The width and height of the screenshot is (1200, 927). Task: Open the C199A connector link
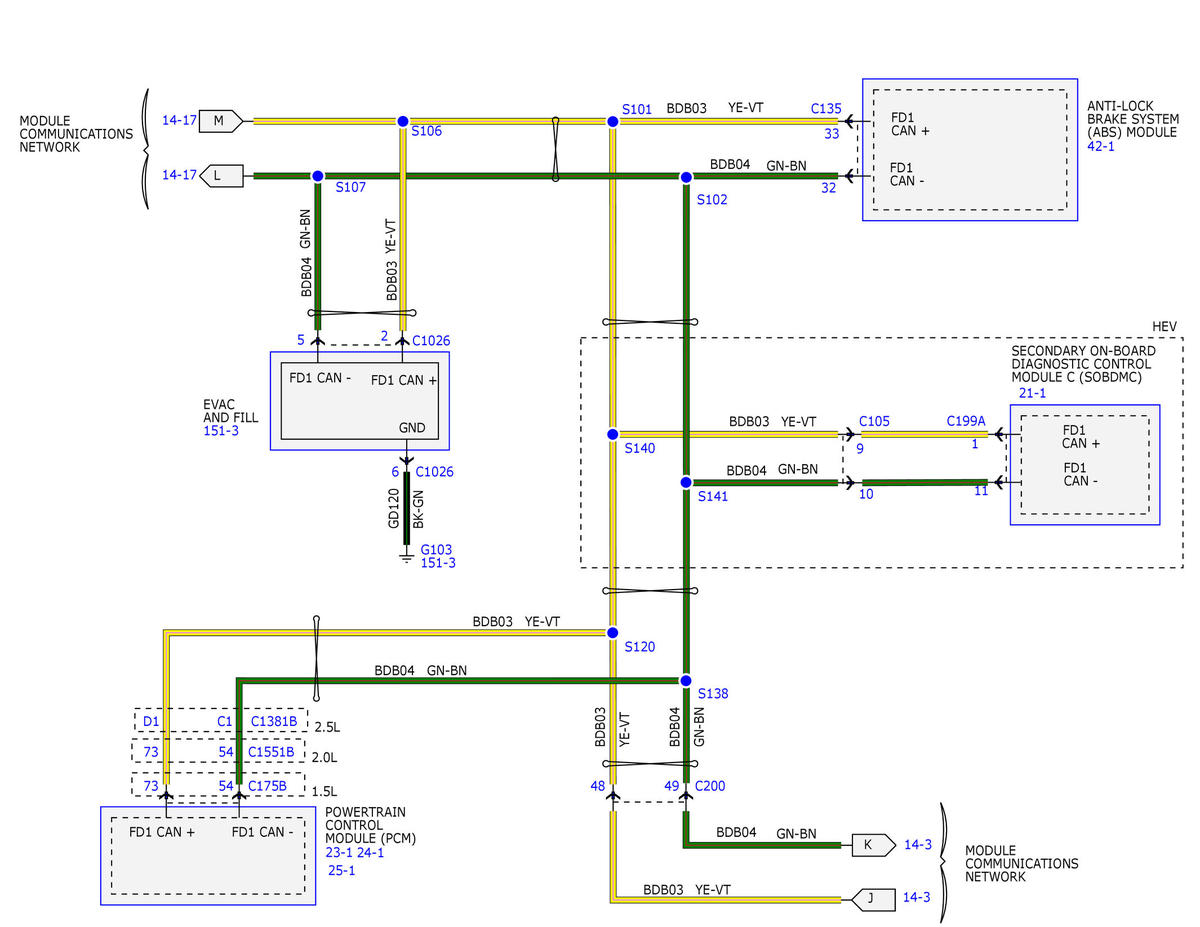[965, 422]
